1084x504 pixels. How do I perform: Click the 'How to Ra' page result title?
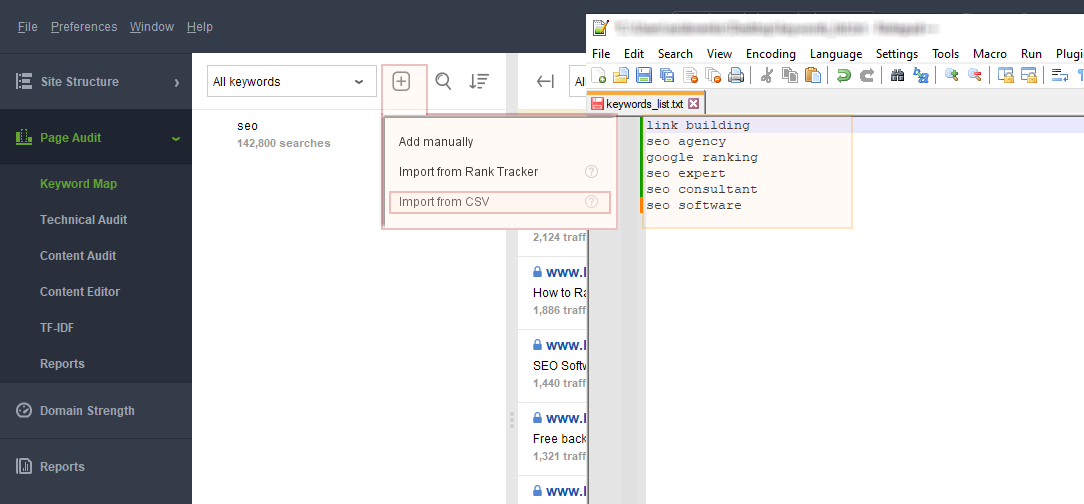tap(560, 292)
